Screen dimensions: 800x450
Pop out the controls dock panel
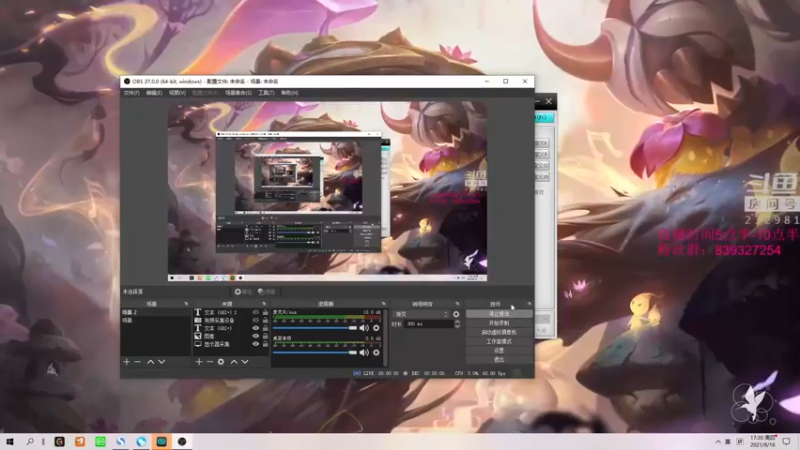point(529,304)
